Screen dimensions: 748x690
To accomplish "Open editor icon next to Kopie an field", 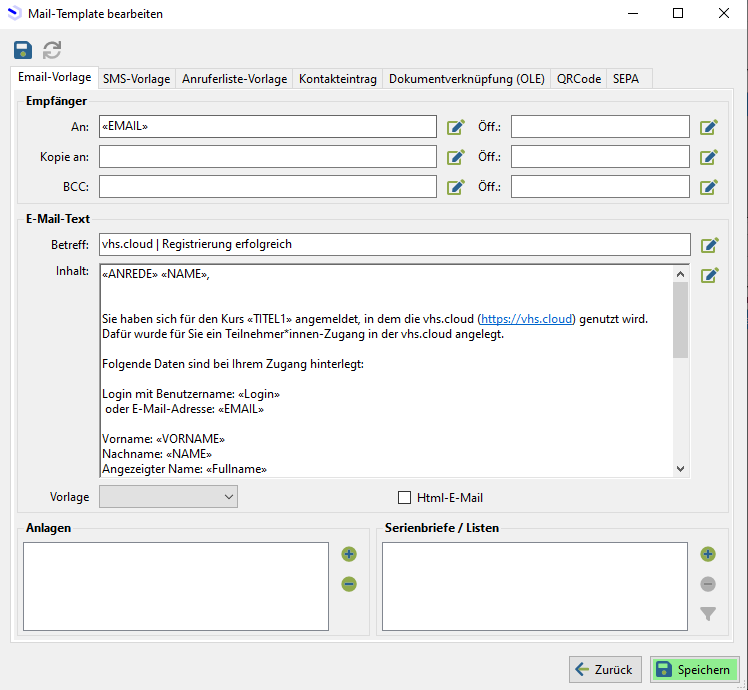I will [x=456, y=157].
